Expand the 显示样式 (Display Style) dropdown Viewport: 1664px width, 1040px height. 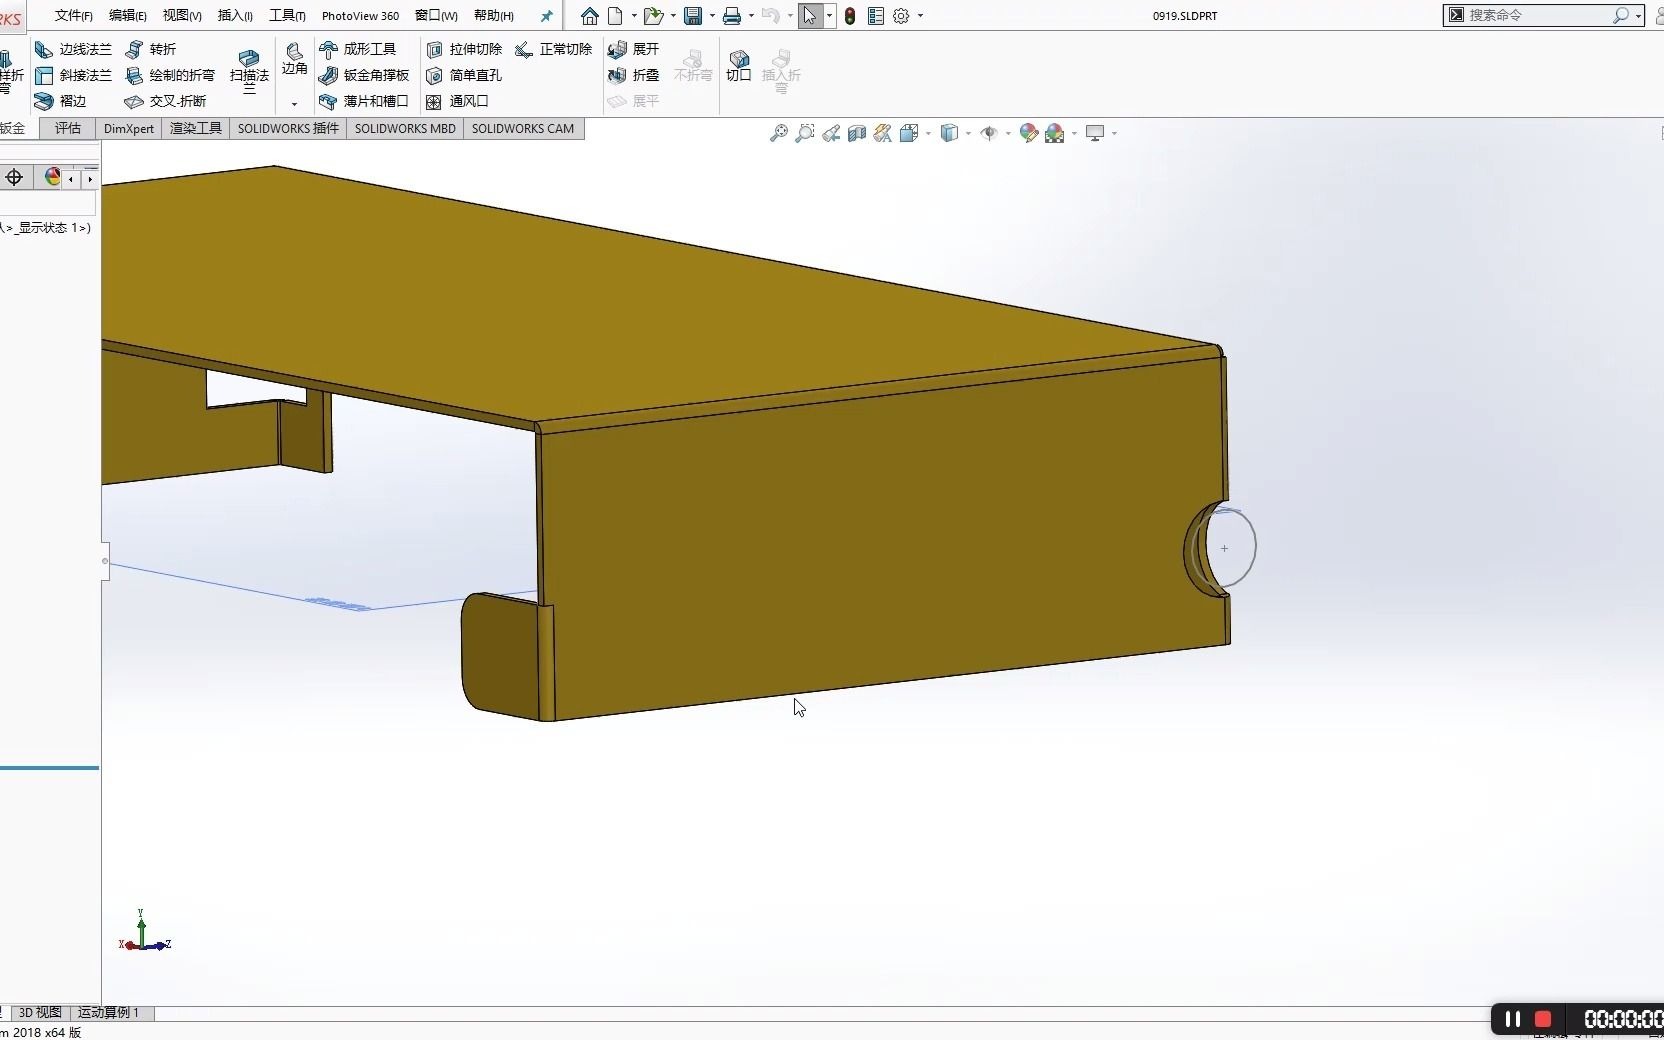[x=966, y=134]
